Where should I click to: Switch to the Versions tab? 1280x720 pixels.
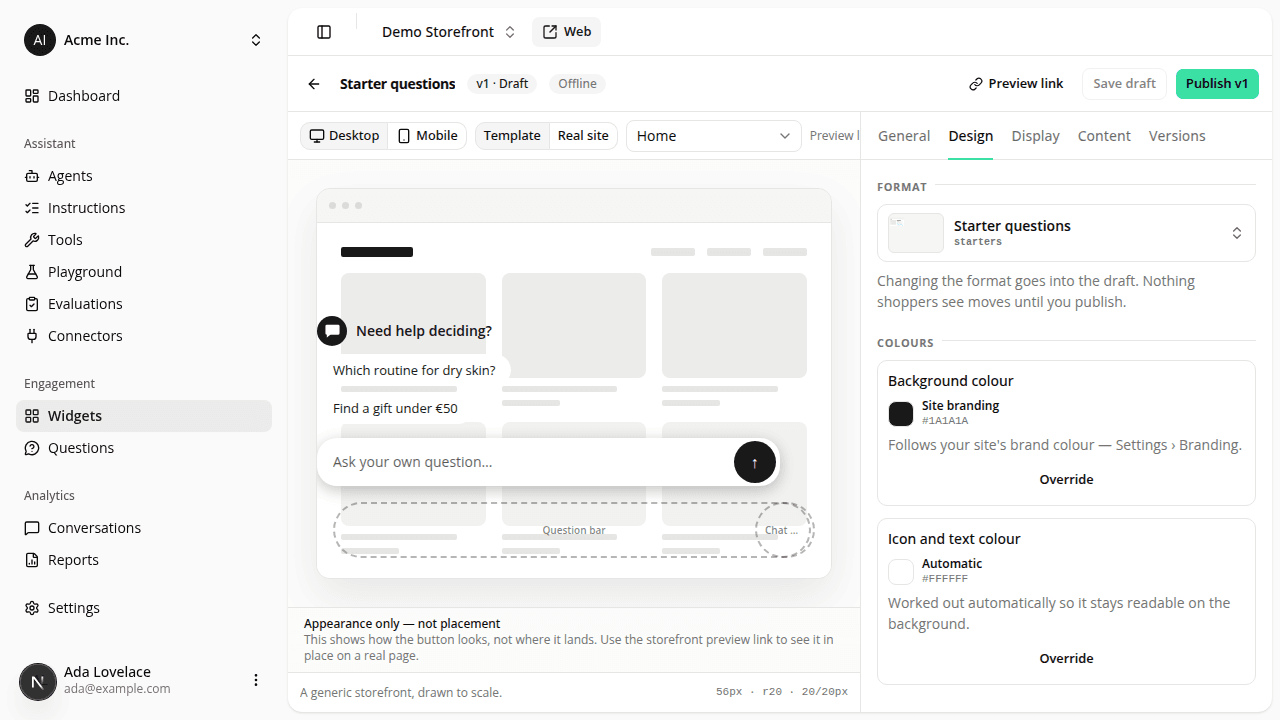point(1177,136)
